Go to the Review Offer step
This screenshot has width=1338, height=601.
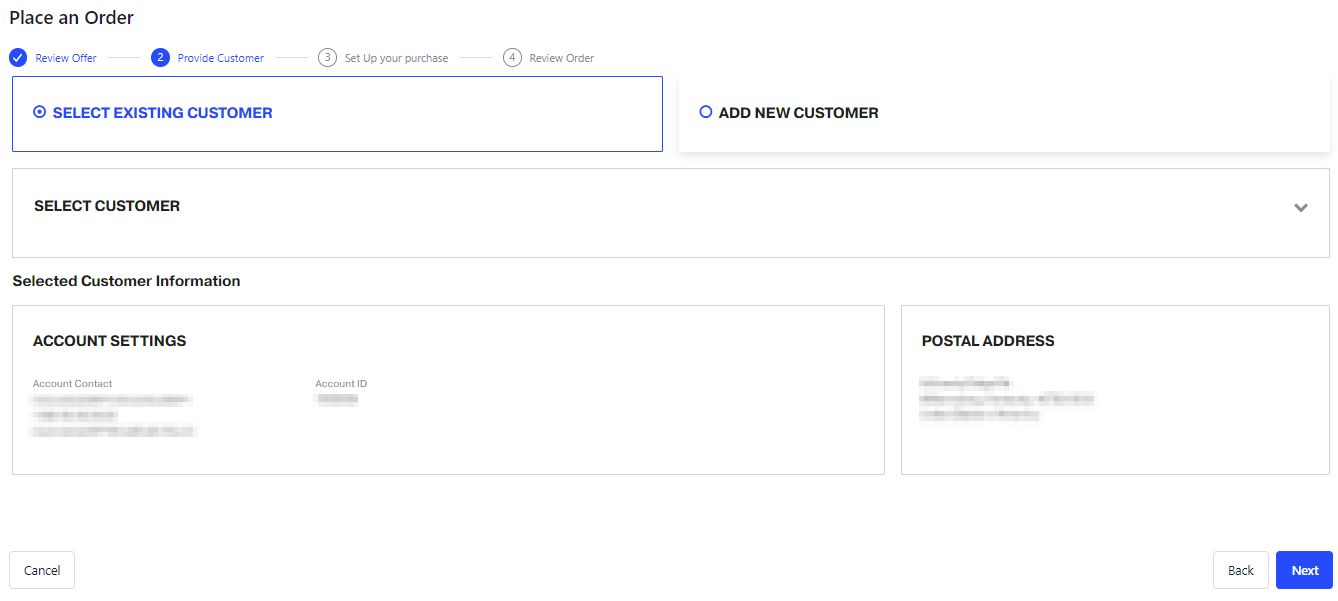coord(66,58)
